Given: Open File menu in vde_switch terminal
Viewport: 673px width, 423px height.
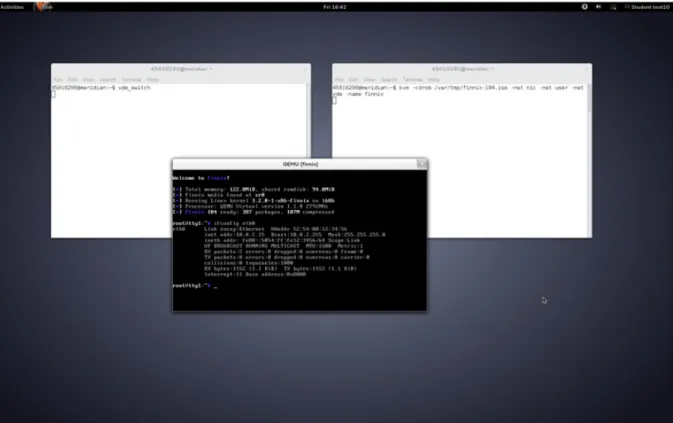Looking at the screenshot, I should click(x=58, y=79).
